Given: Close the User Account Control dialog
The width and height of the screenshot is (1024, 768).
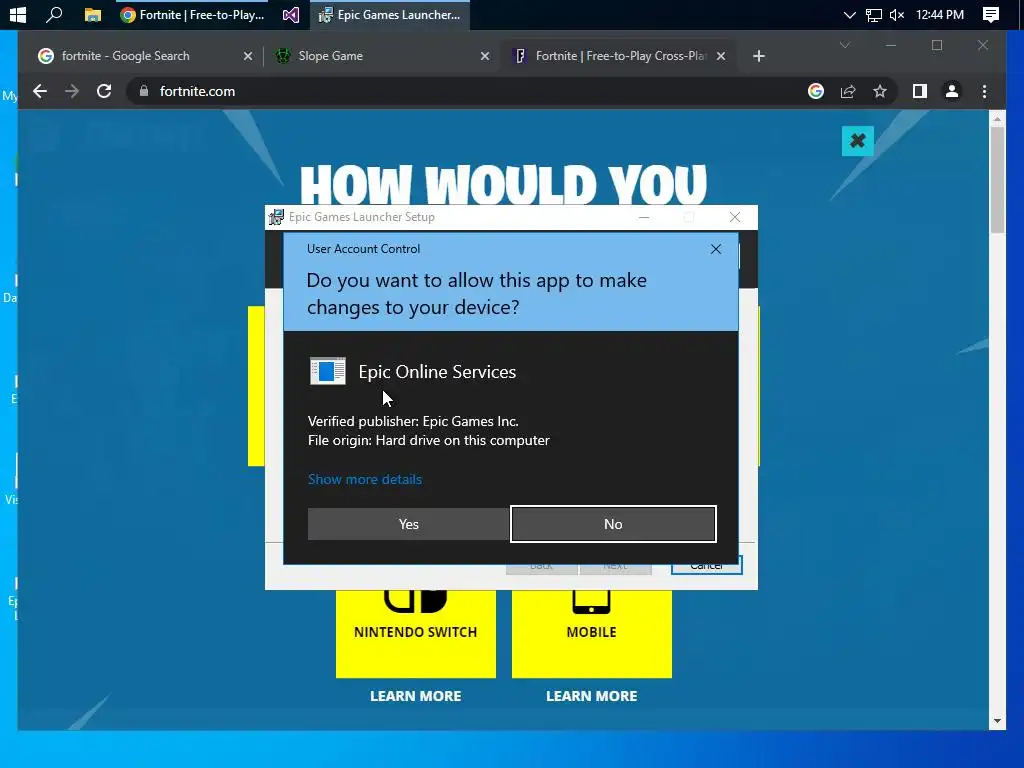Looking at the screenshot, I should click(x=716, y=249).
